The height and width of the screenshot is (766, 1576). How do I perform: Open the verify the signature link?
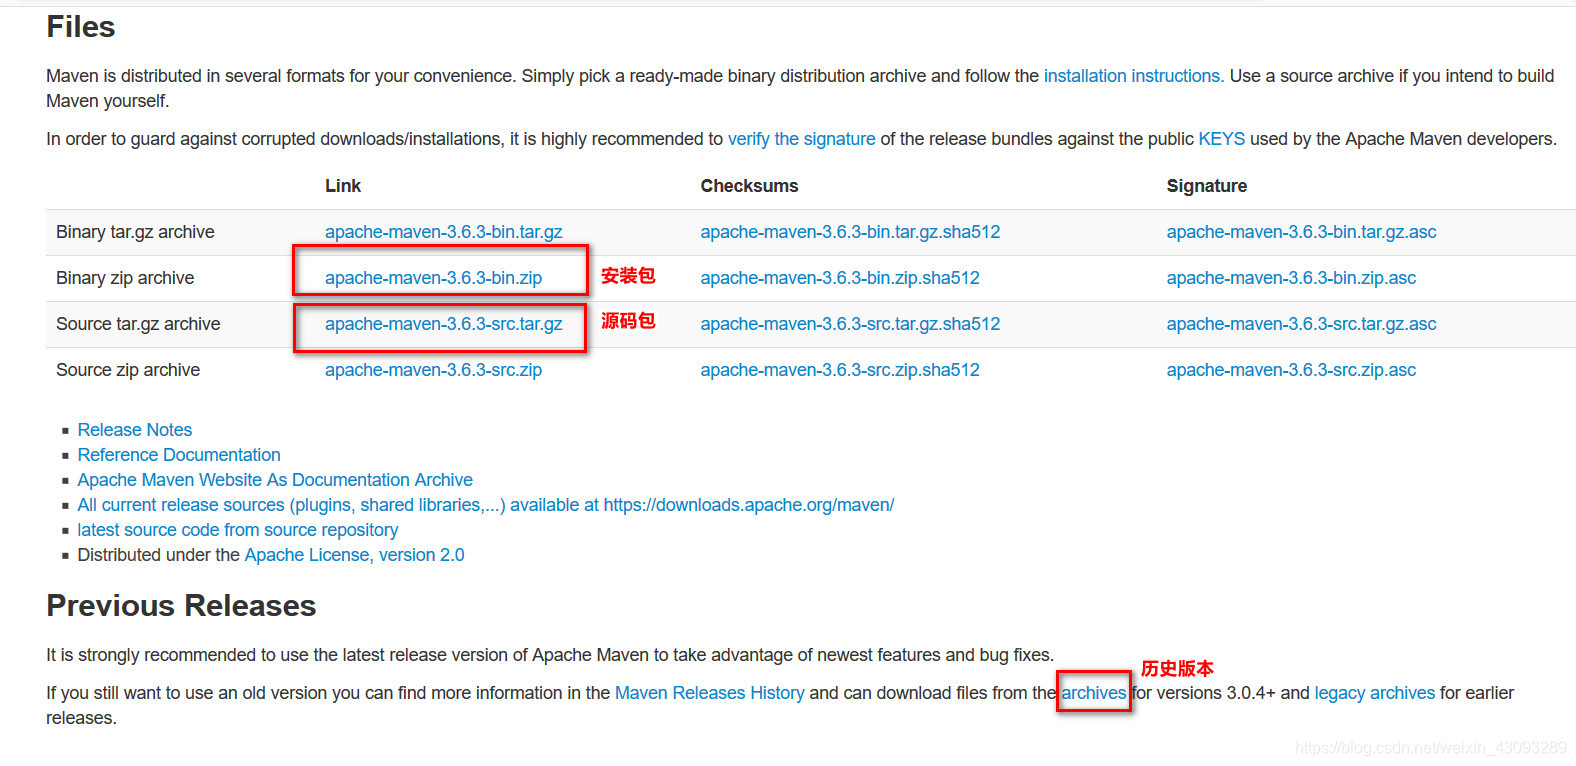[801, 139]
